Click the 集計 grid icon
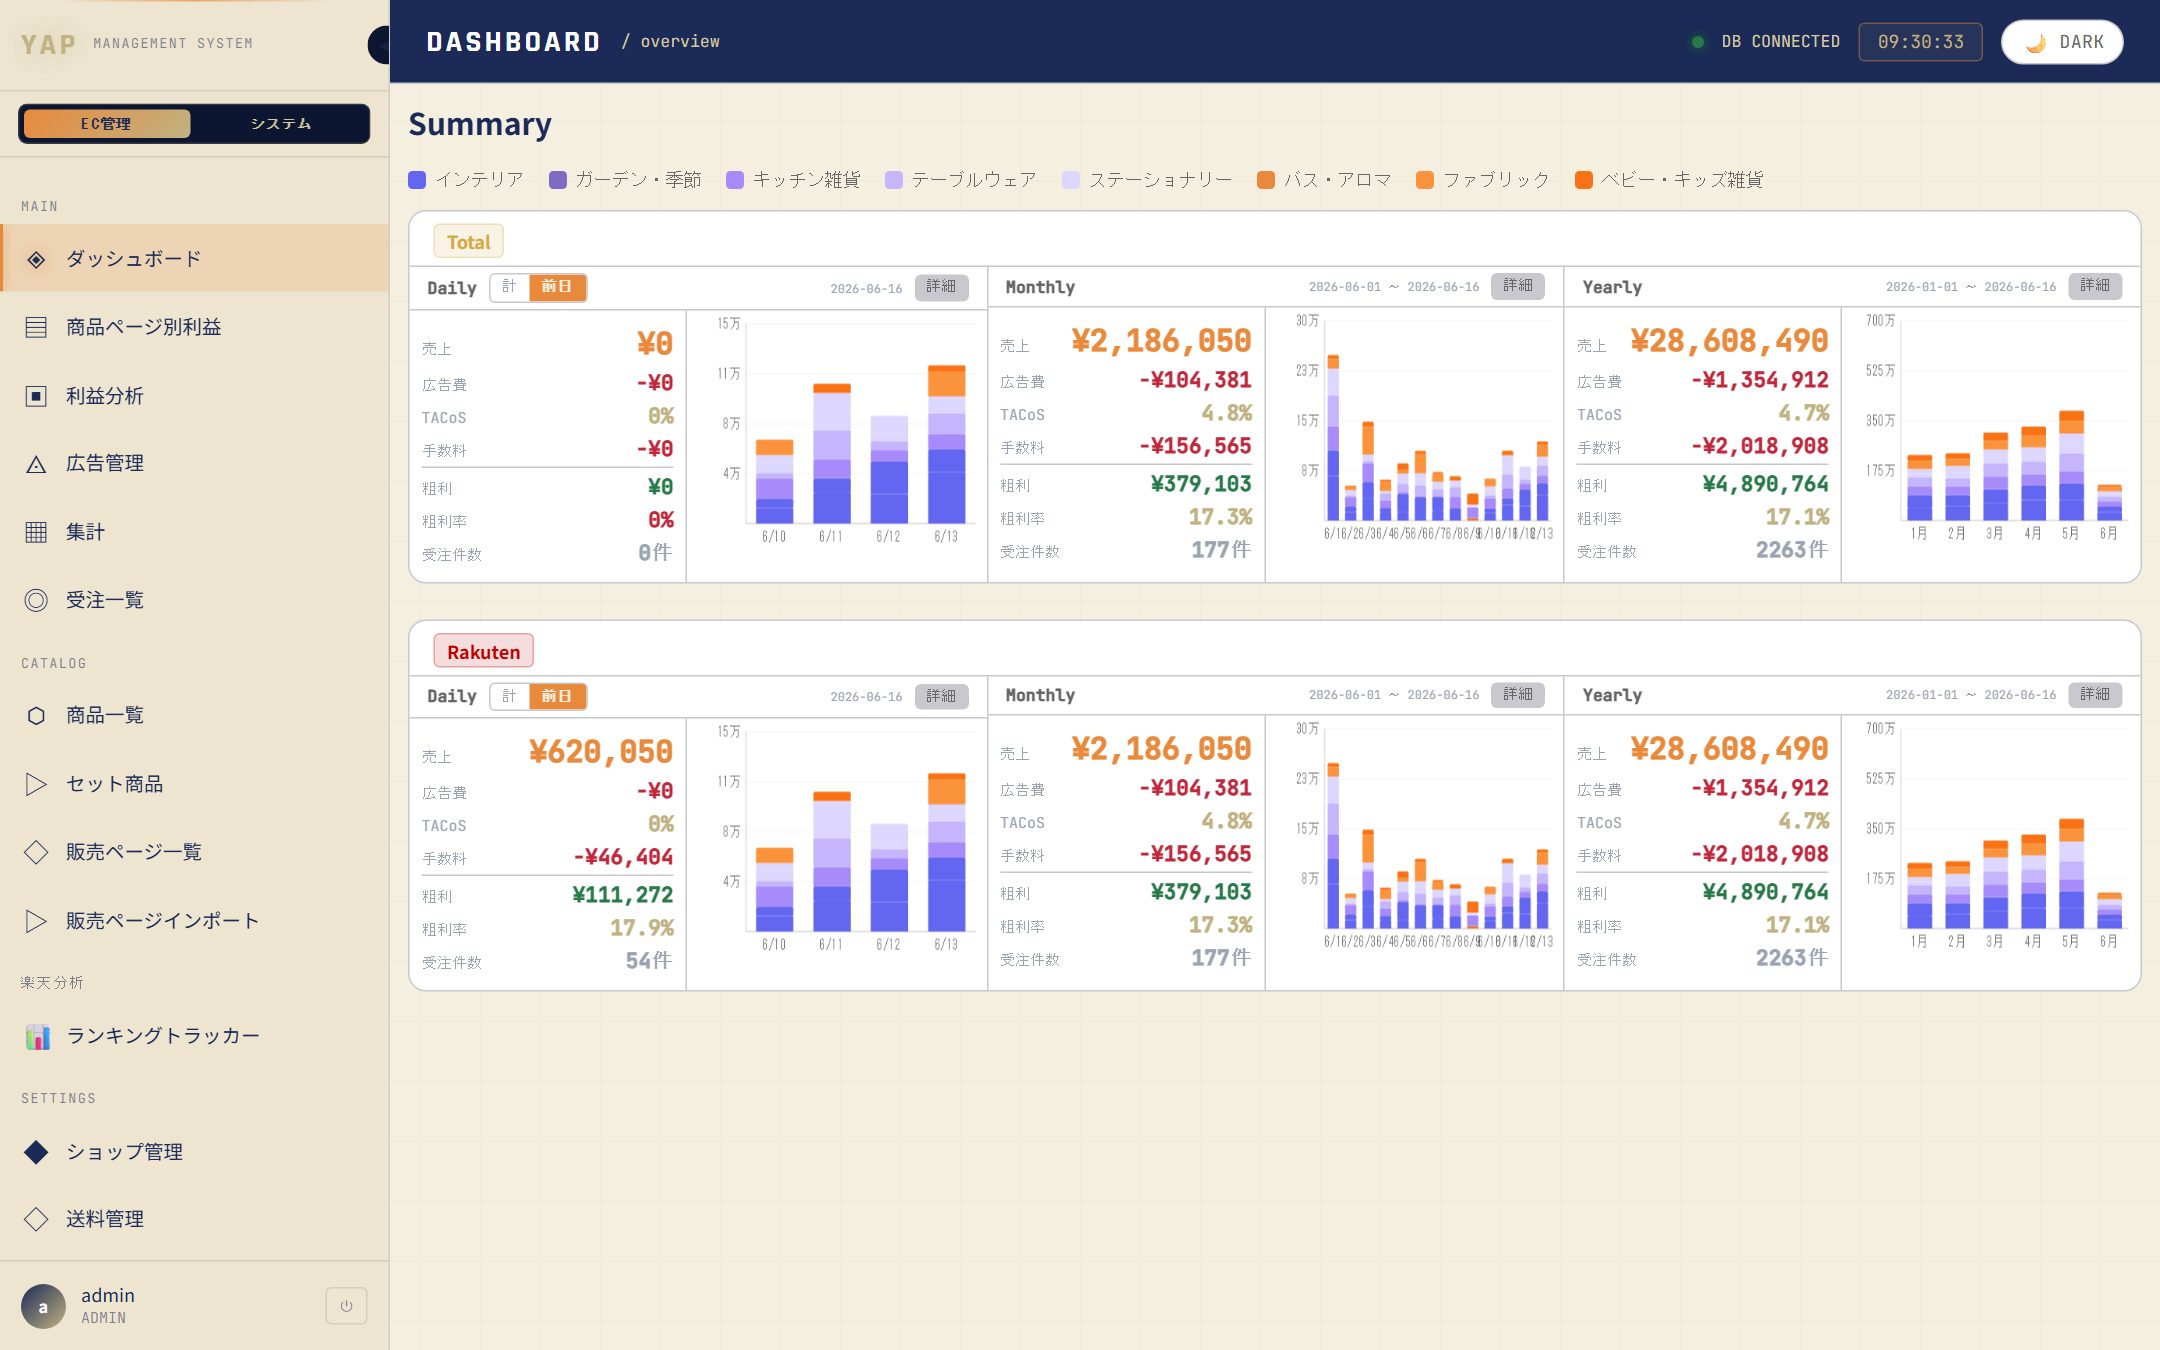2160x1350 pixels. [36, 532]
